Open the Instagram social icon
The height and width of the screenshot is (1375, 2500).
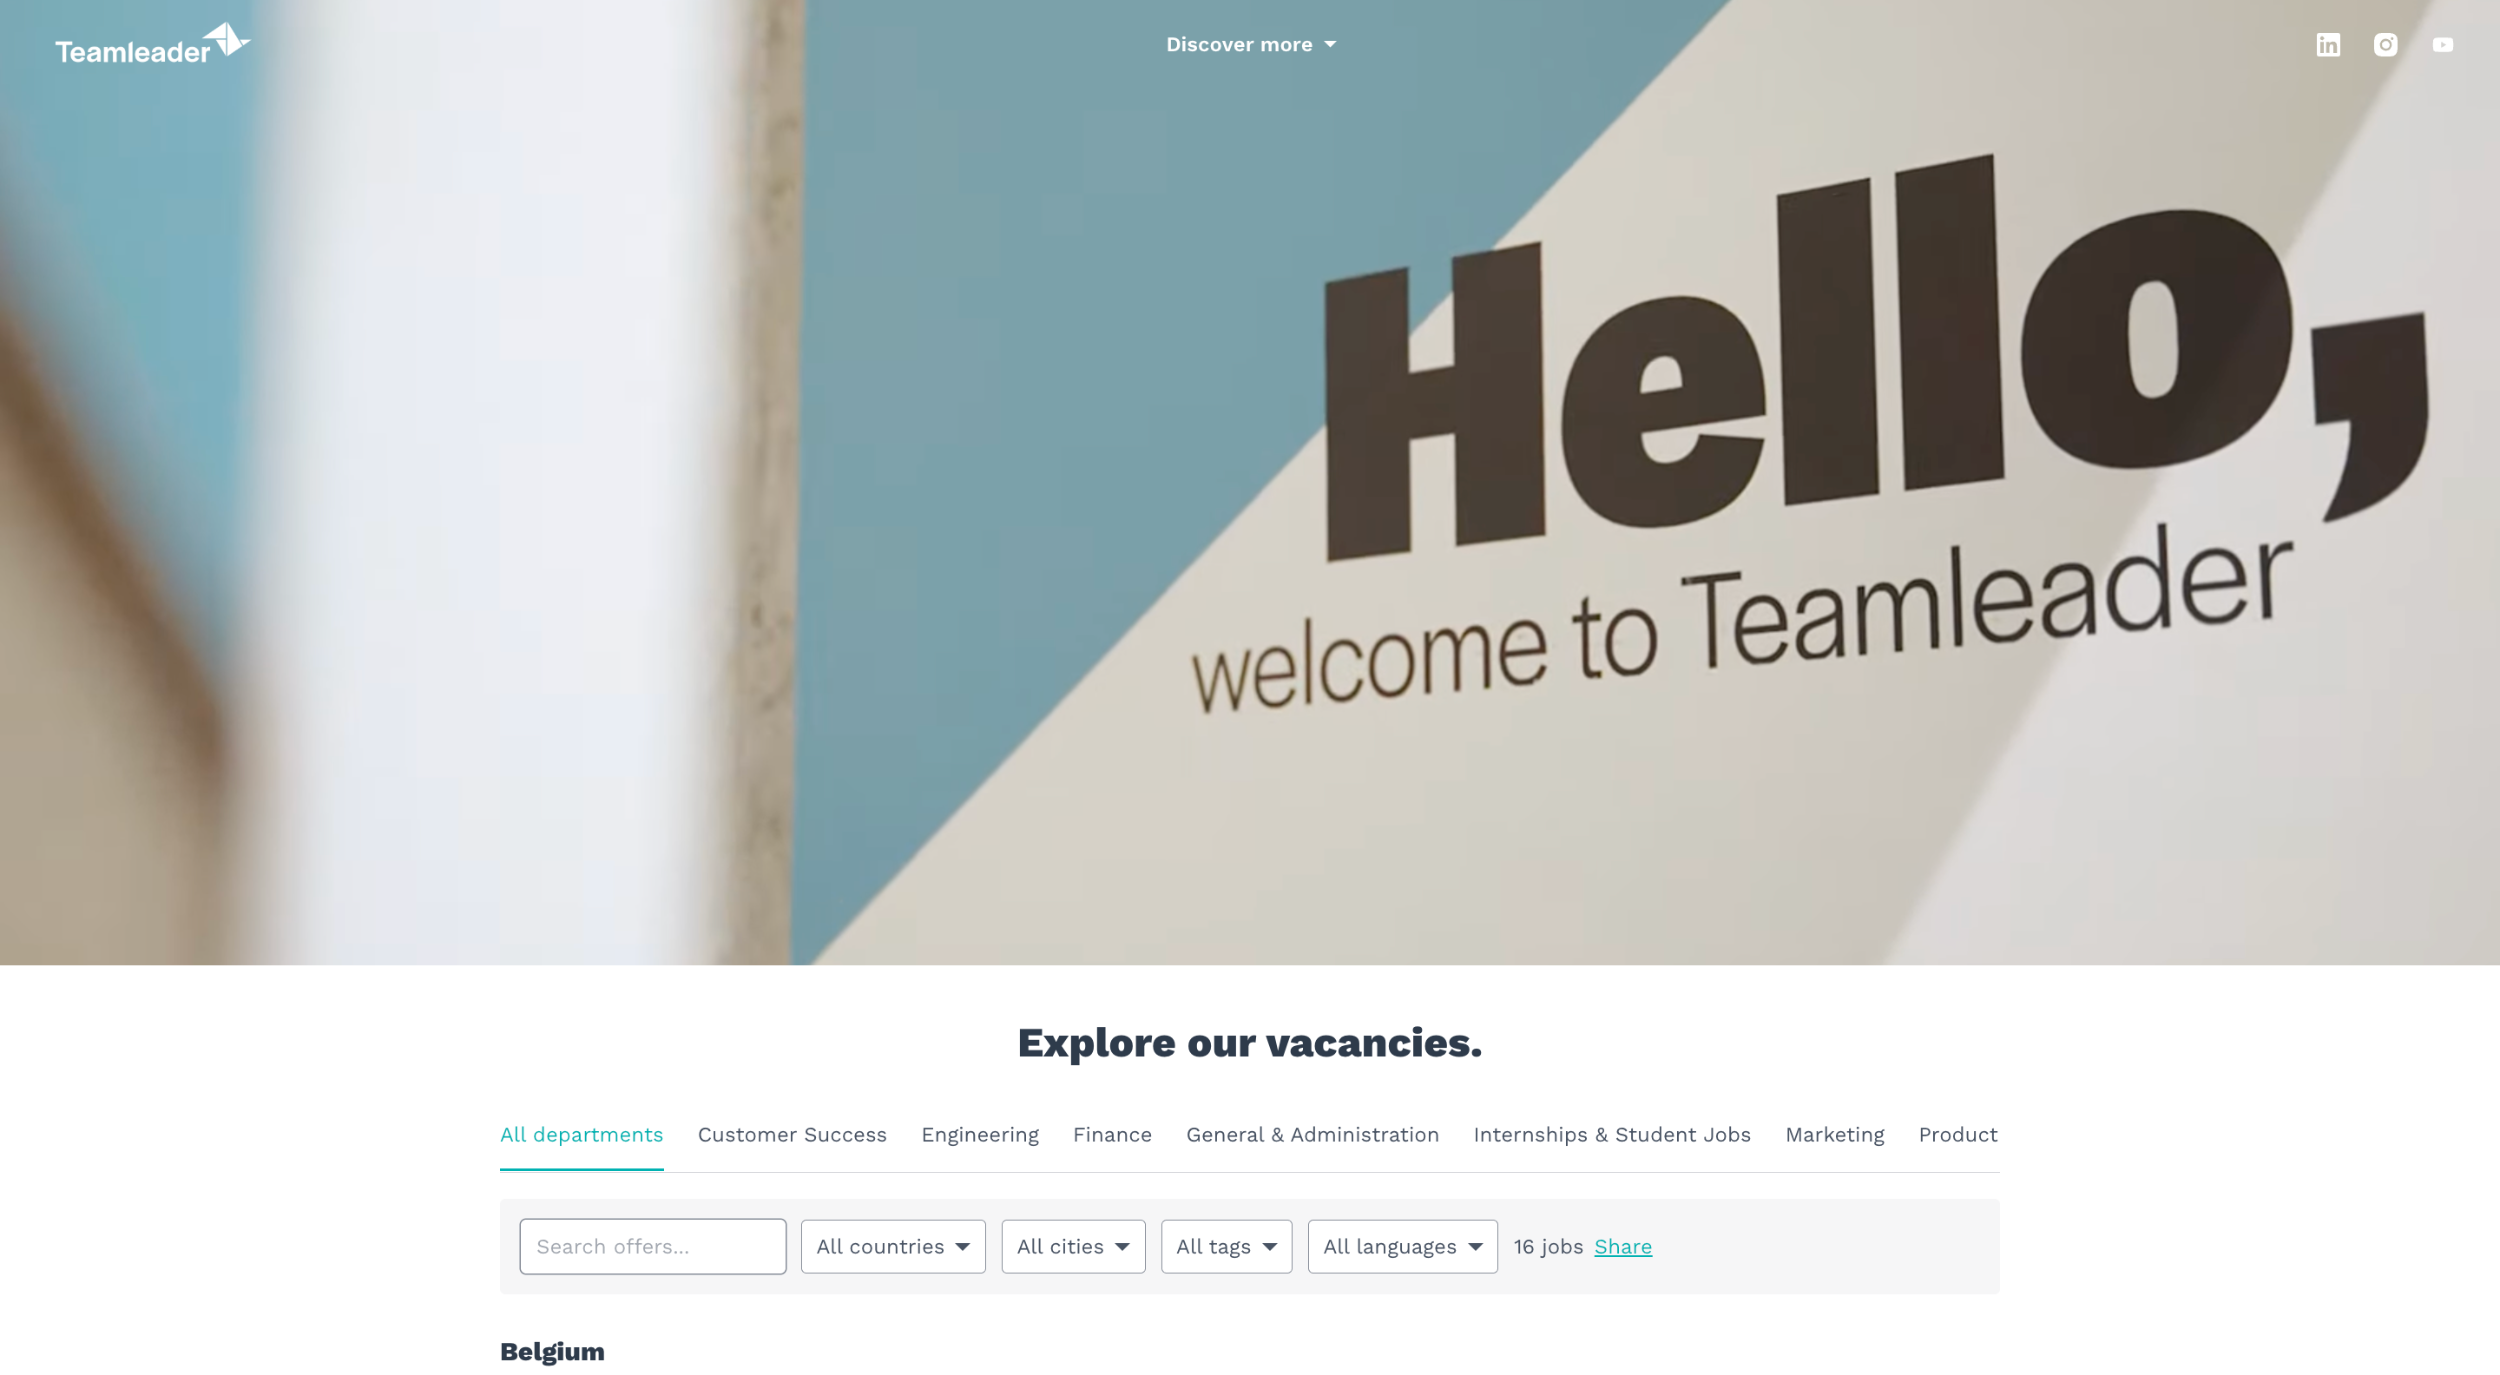[2385, 45]
